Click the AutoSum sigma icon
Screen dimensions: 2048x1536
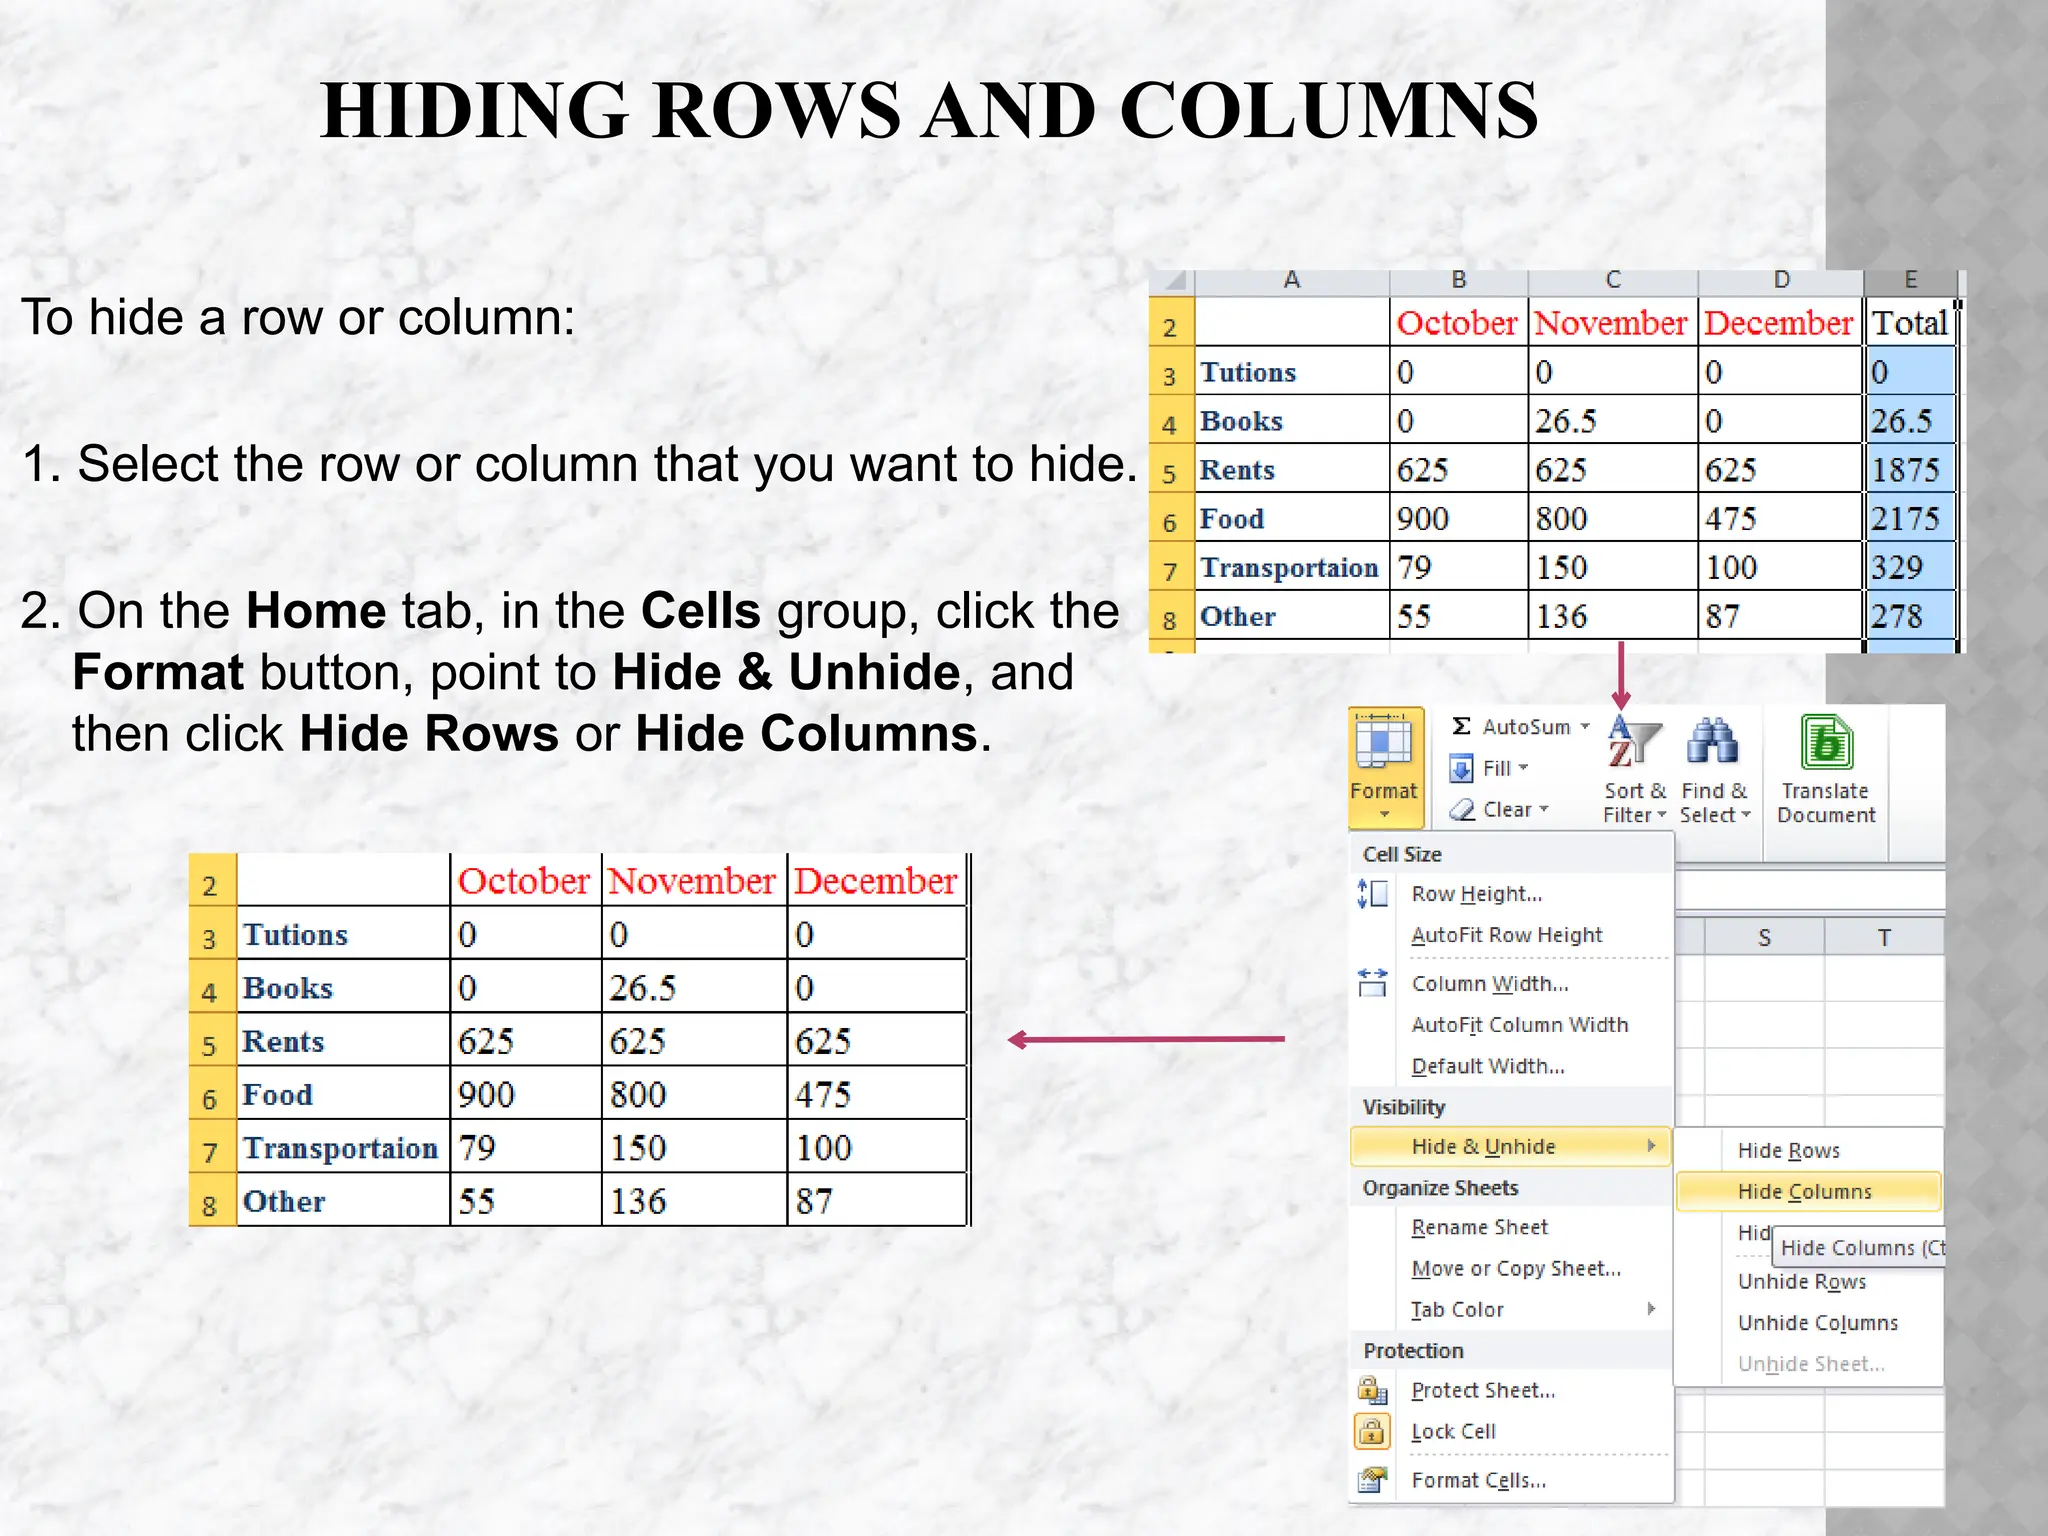click(1461, 726)
